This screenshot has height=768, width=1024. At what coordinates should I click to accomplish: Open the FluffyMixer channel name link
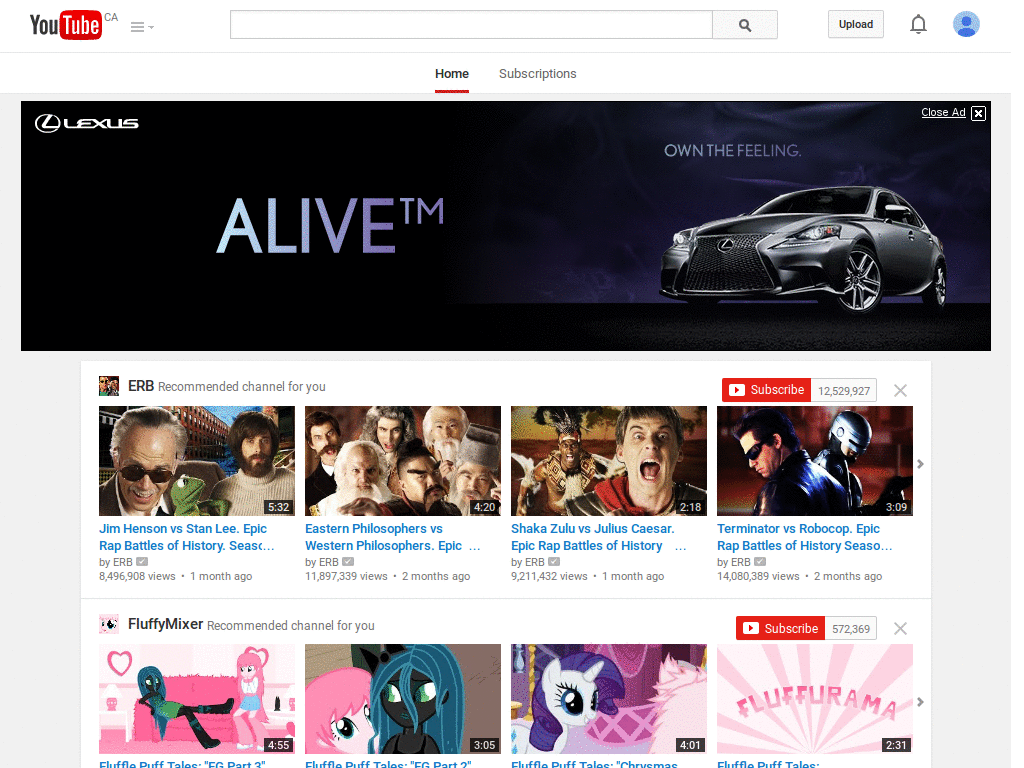pyautogui.click(x=165, y=624)
